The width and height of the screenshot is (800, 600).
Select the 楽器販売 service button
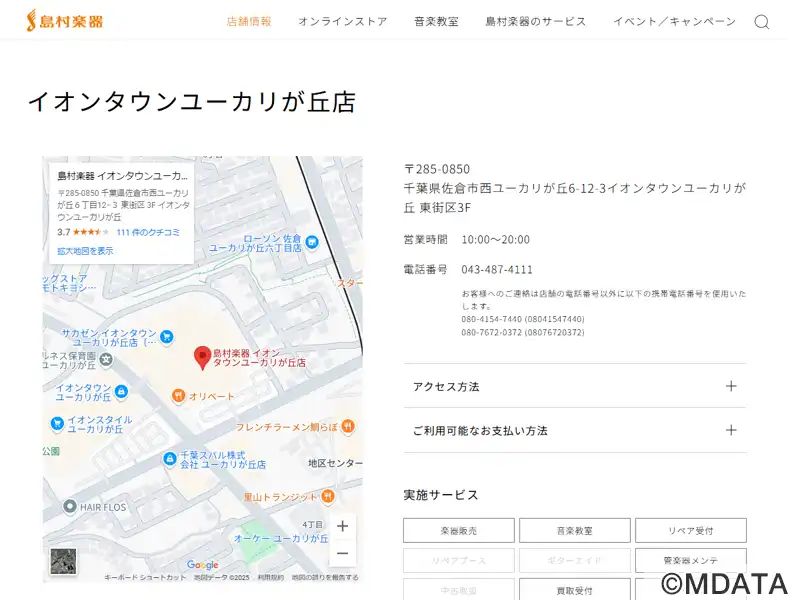coord(459,531)
